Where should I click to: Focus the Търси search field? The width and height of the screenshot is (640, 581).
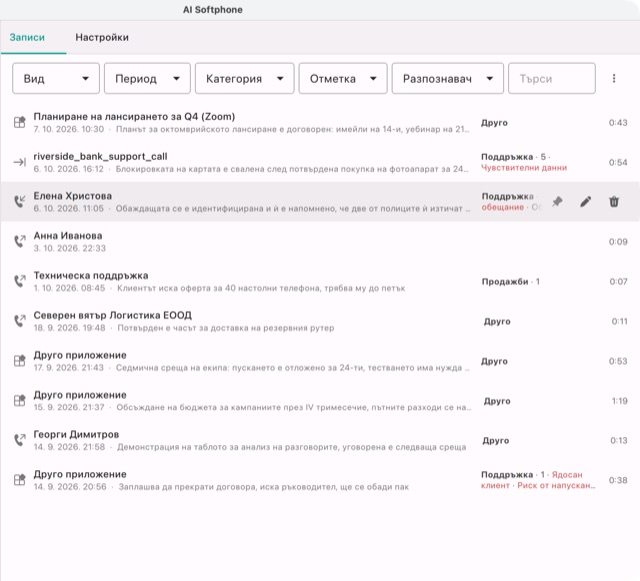coord(552,78)
